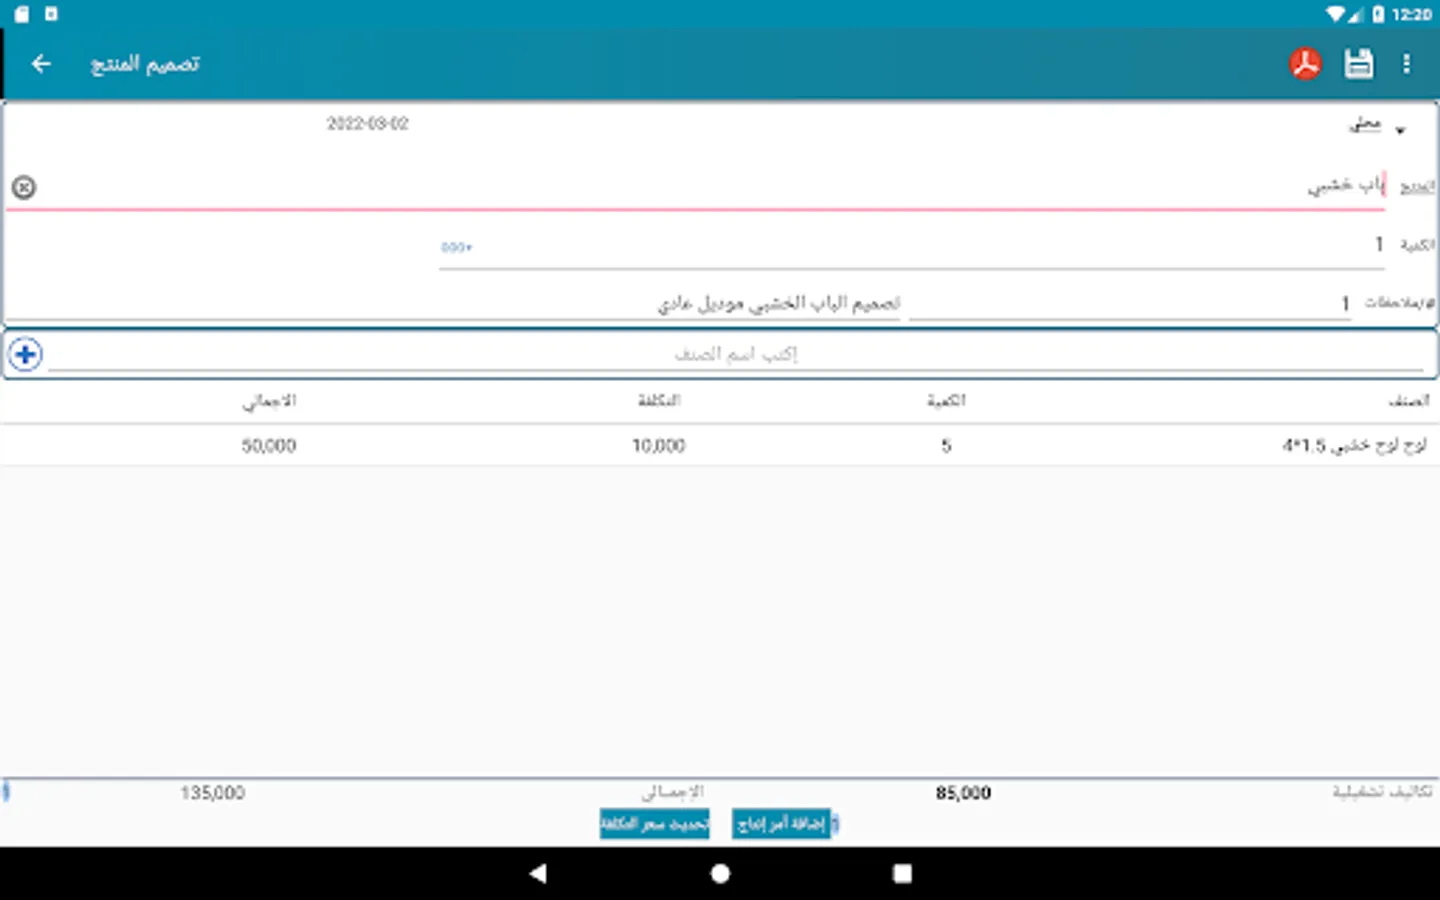Click the operating costs value 85,000
1440x900 pixels.
pos(963,793)
